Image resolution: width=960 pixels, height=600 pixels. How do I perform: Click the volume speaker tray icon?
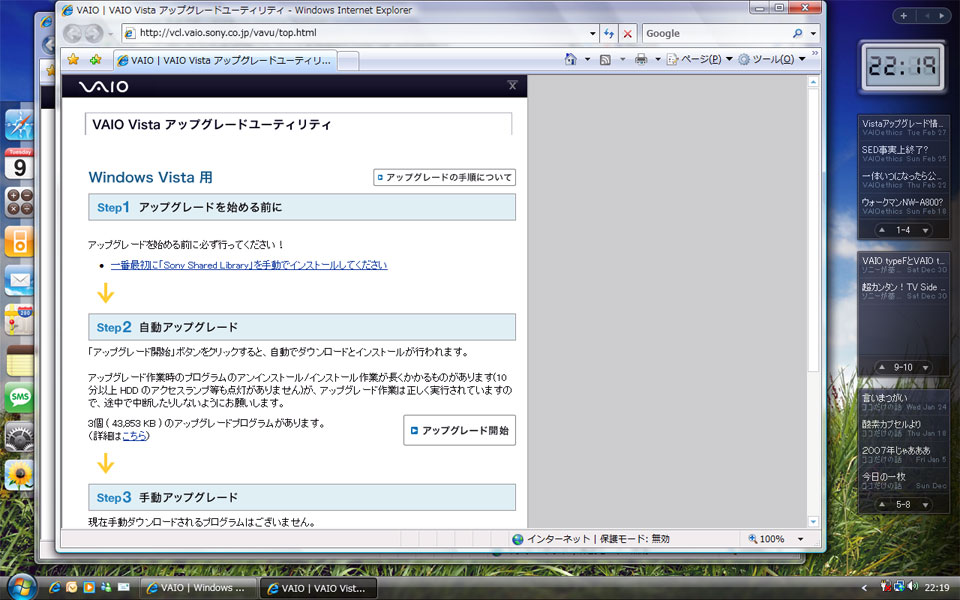(913, 587)
